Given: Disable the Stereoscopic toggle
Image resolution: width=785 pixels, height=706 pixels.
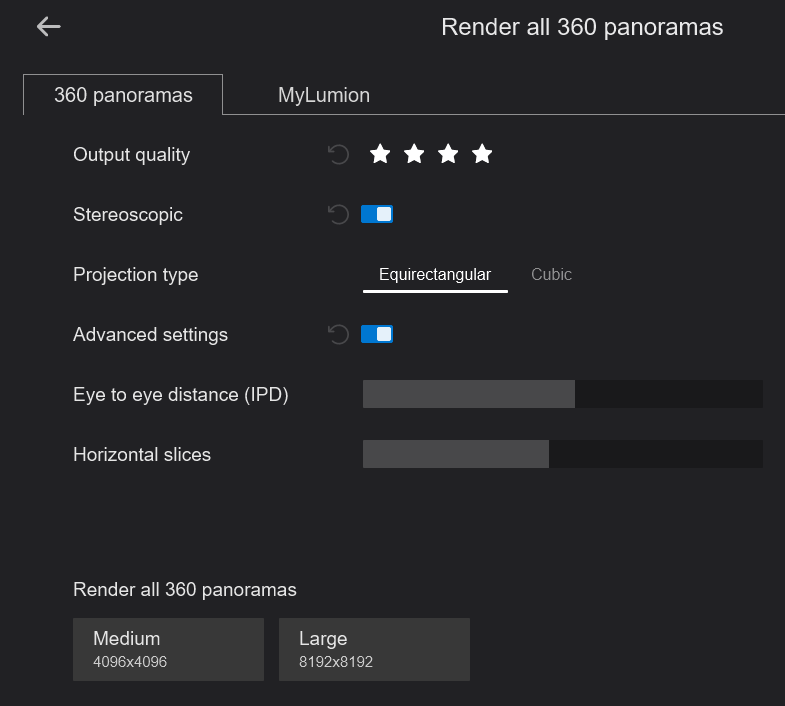Looking at the screenshot, I should tap(377, 214).
